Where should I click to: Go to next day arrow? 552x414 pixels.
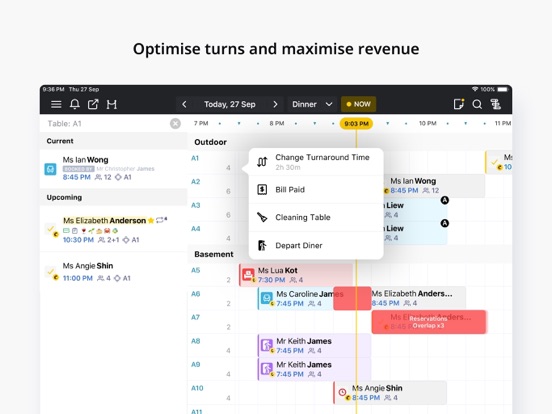pos(275,104)
